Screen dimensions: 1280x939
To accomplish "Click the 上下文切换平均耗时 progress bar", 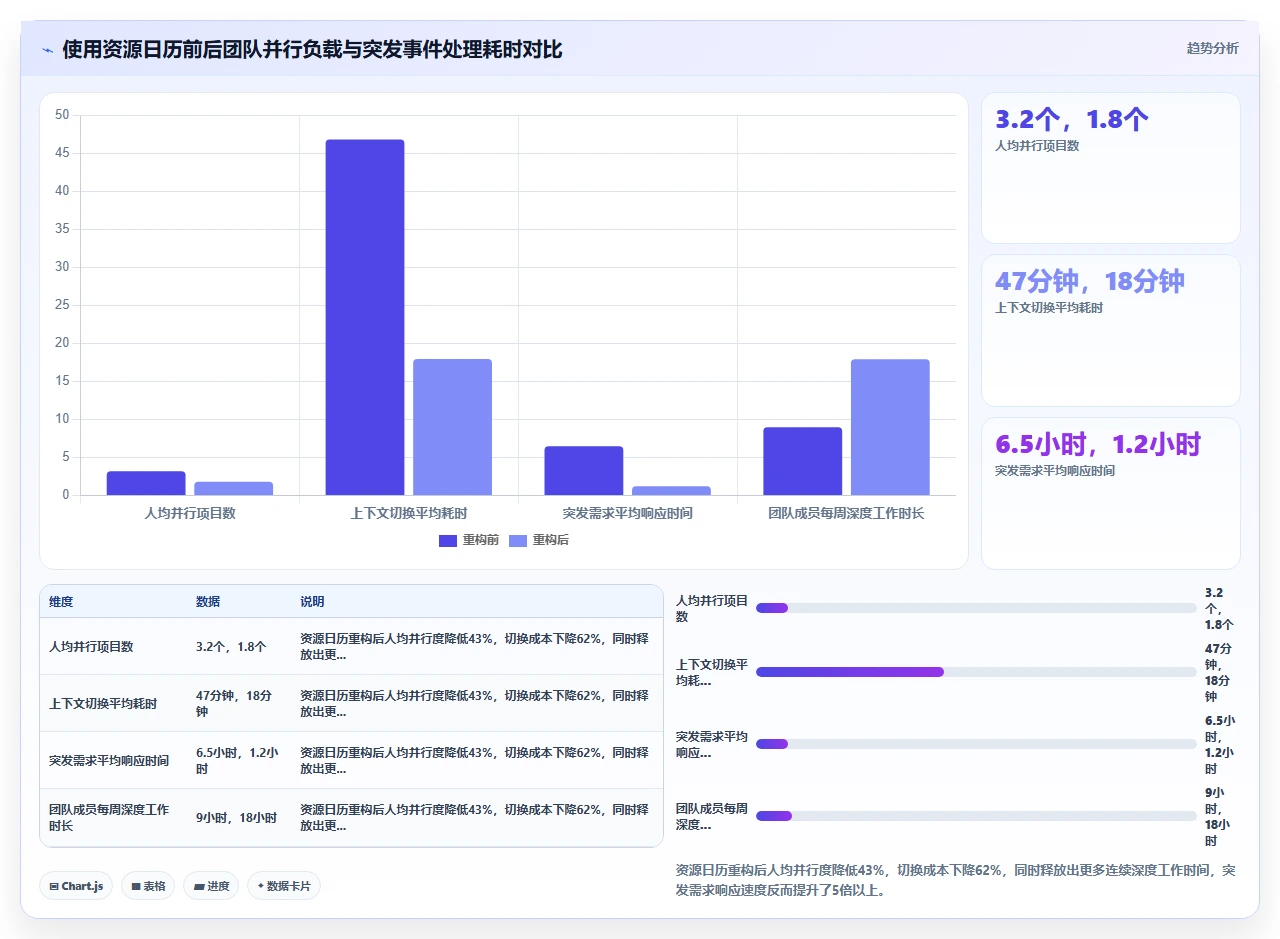I will click(x=976, y=672).
